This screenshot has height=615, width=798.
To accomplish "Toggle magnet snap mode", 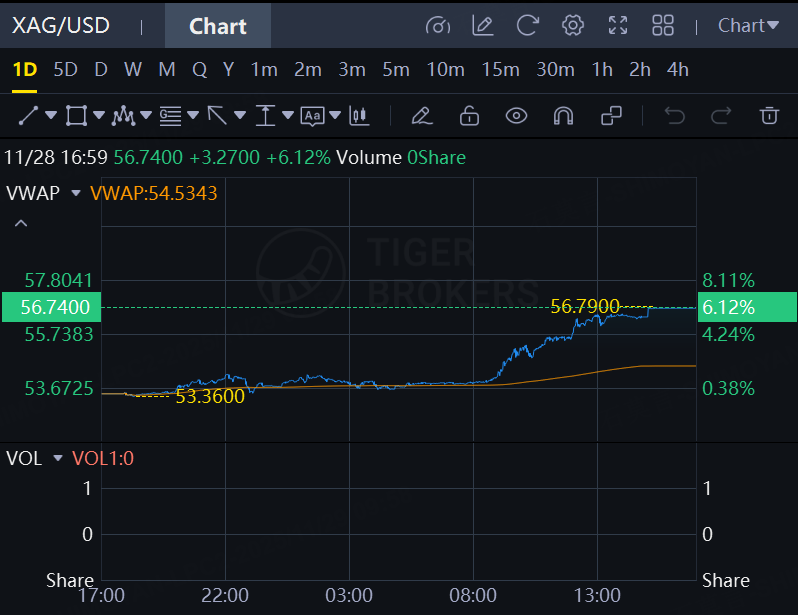I will tap(563, 116).
